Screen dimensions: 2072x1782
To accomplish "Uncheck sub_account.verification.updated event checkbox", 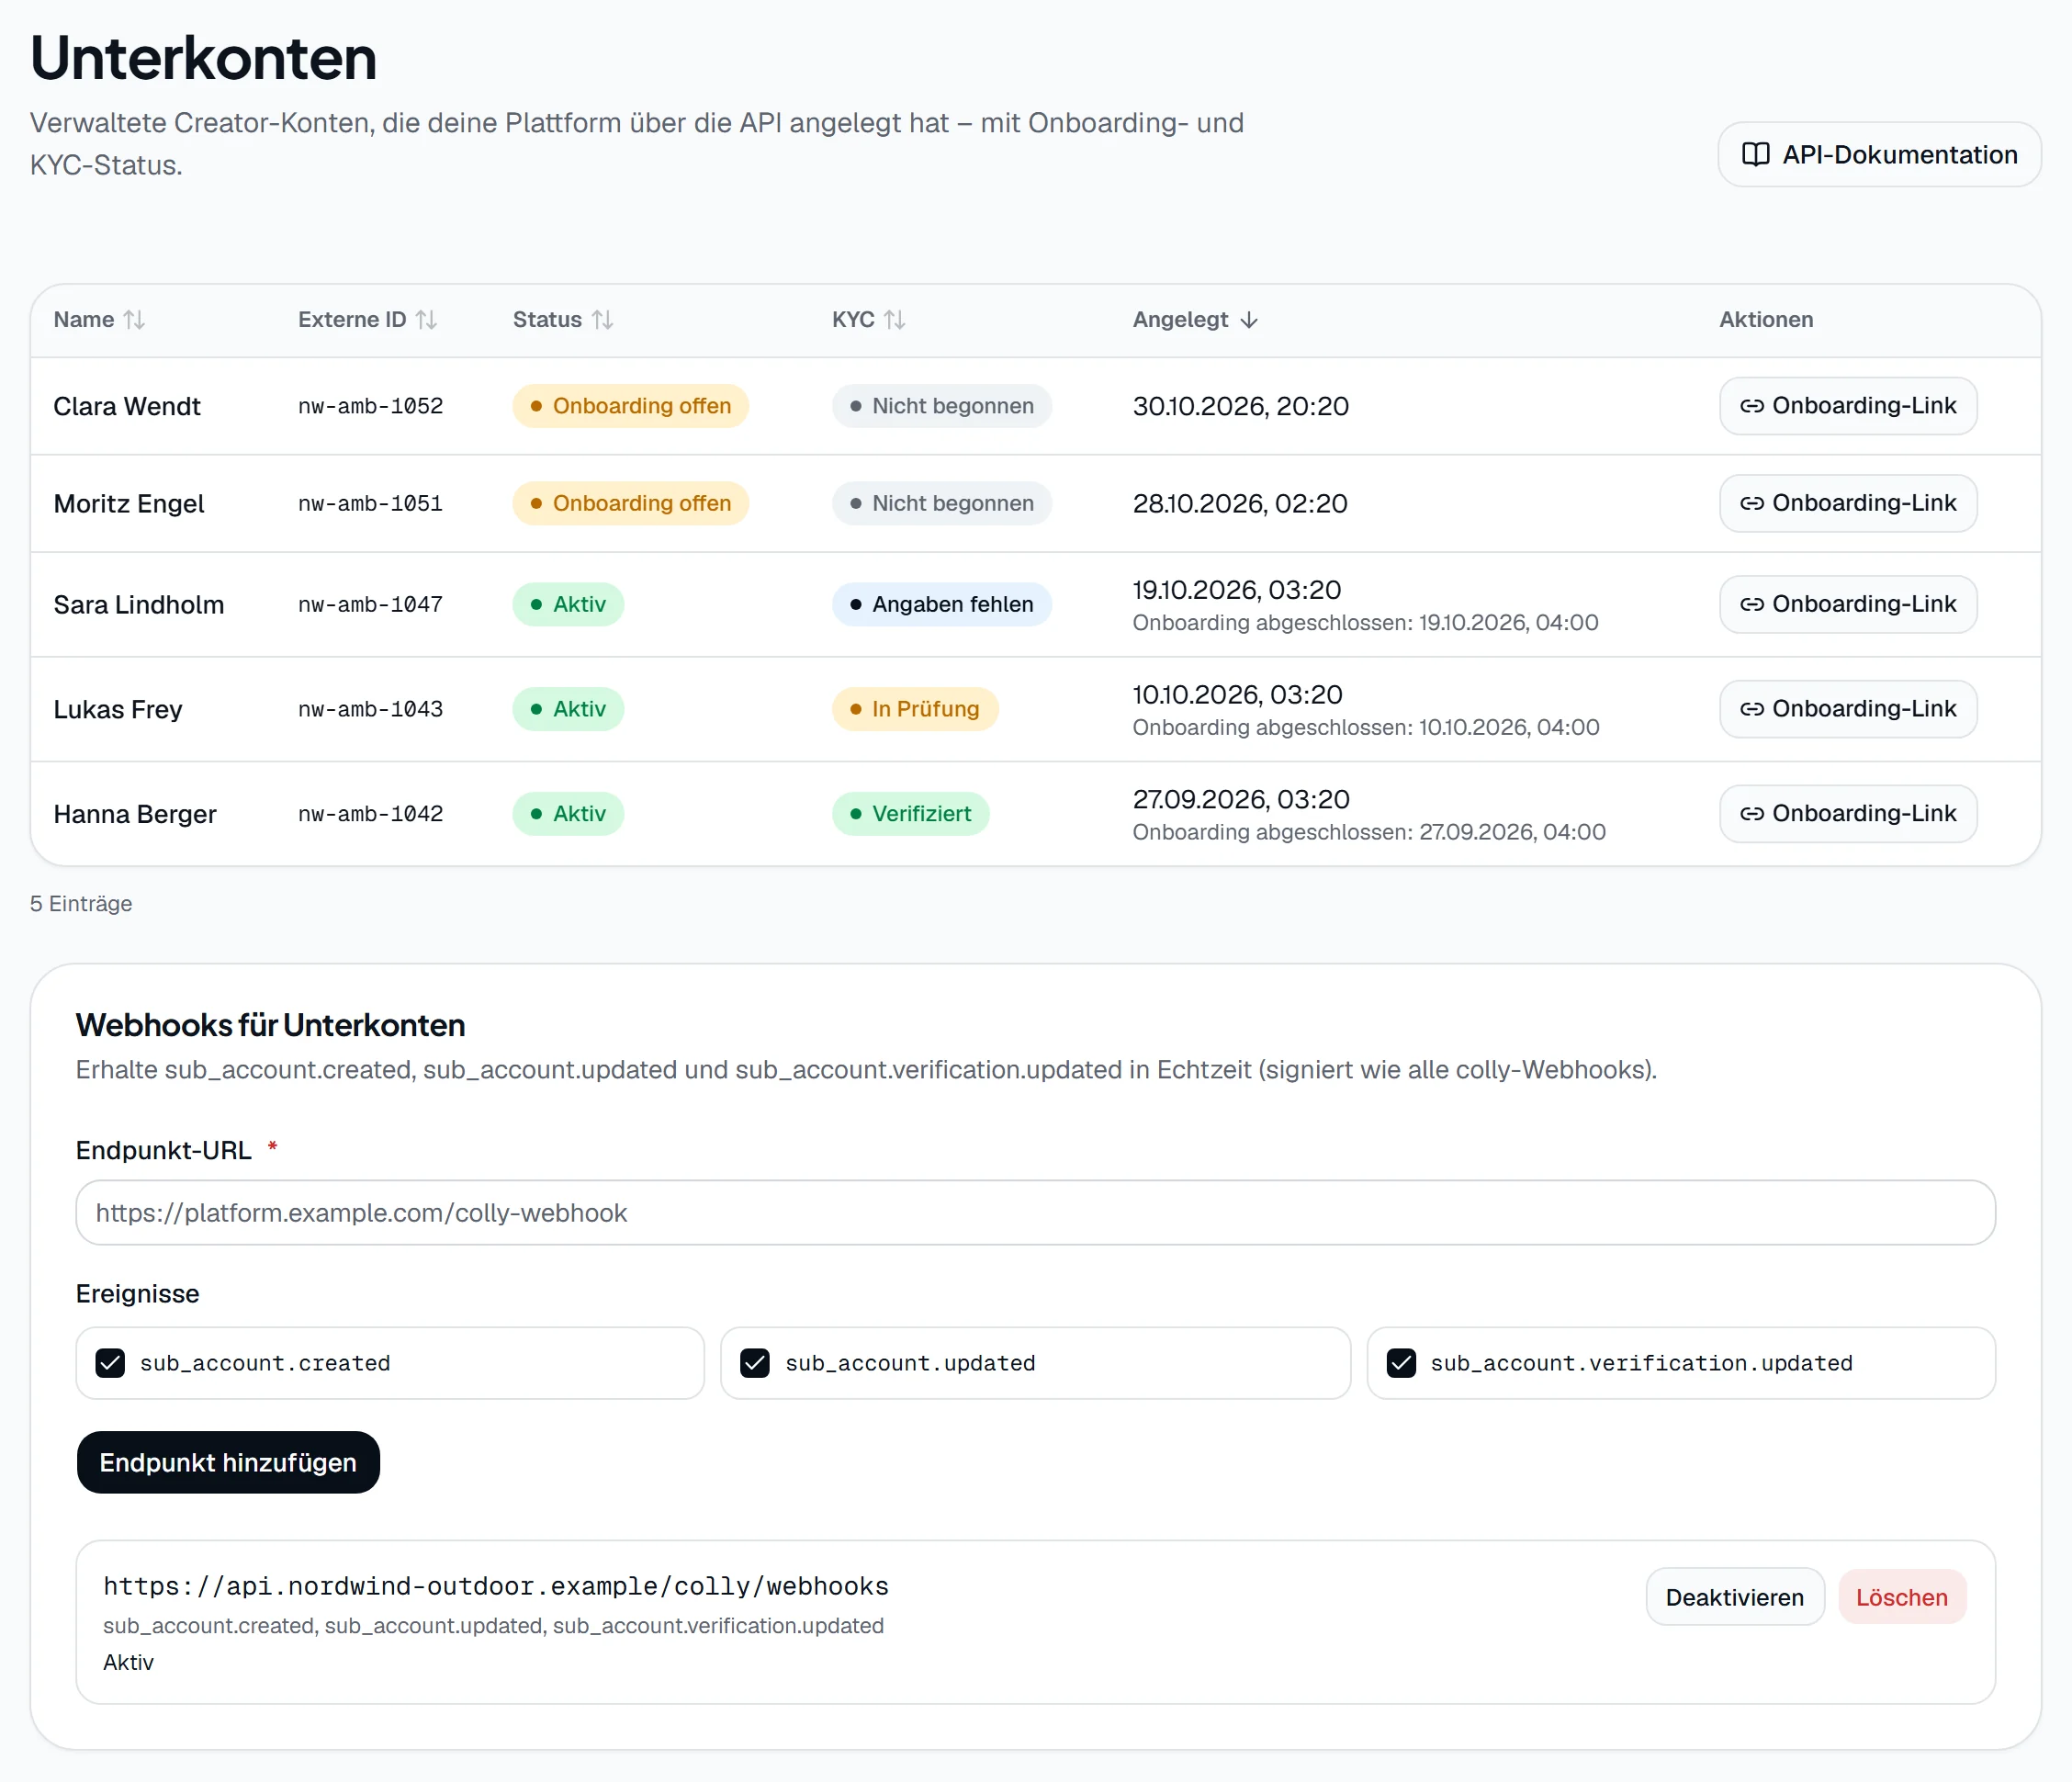I will (x=1401, y=1363).
